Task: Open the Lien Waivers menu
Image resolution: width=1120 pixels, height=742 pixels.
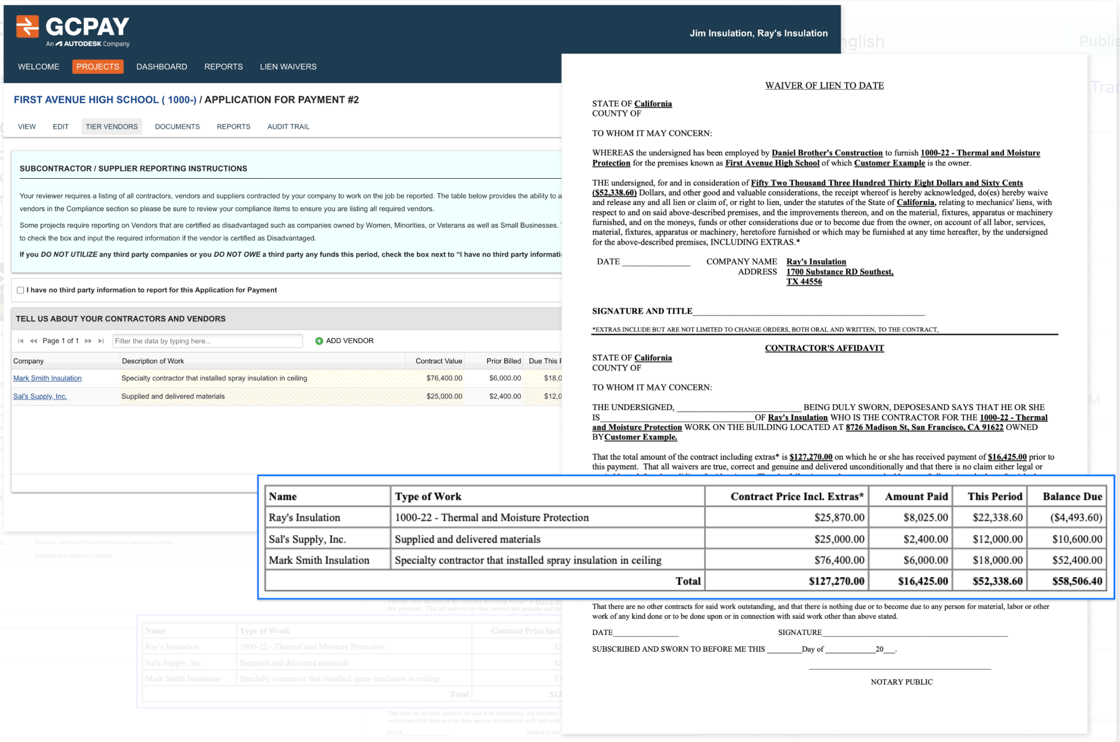Action: point(288,67)
